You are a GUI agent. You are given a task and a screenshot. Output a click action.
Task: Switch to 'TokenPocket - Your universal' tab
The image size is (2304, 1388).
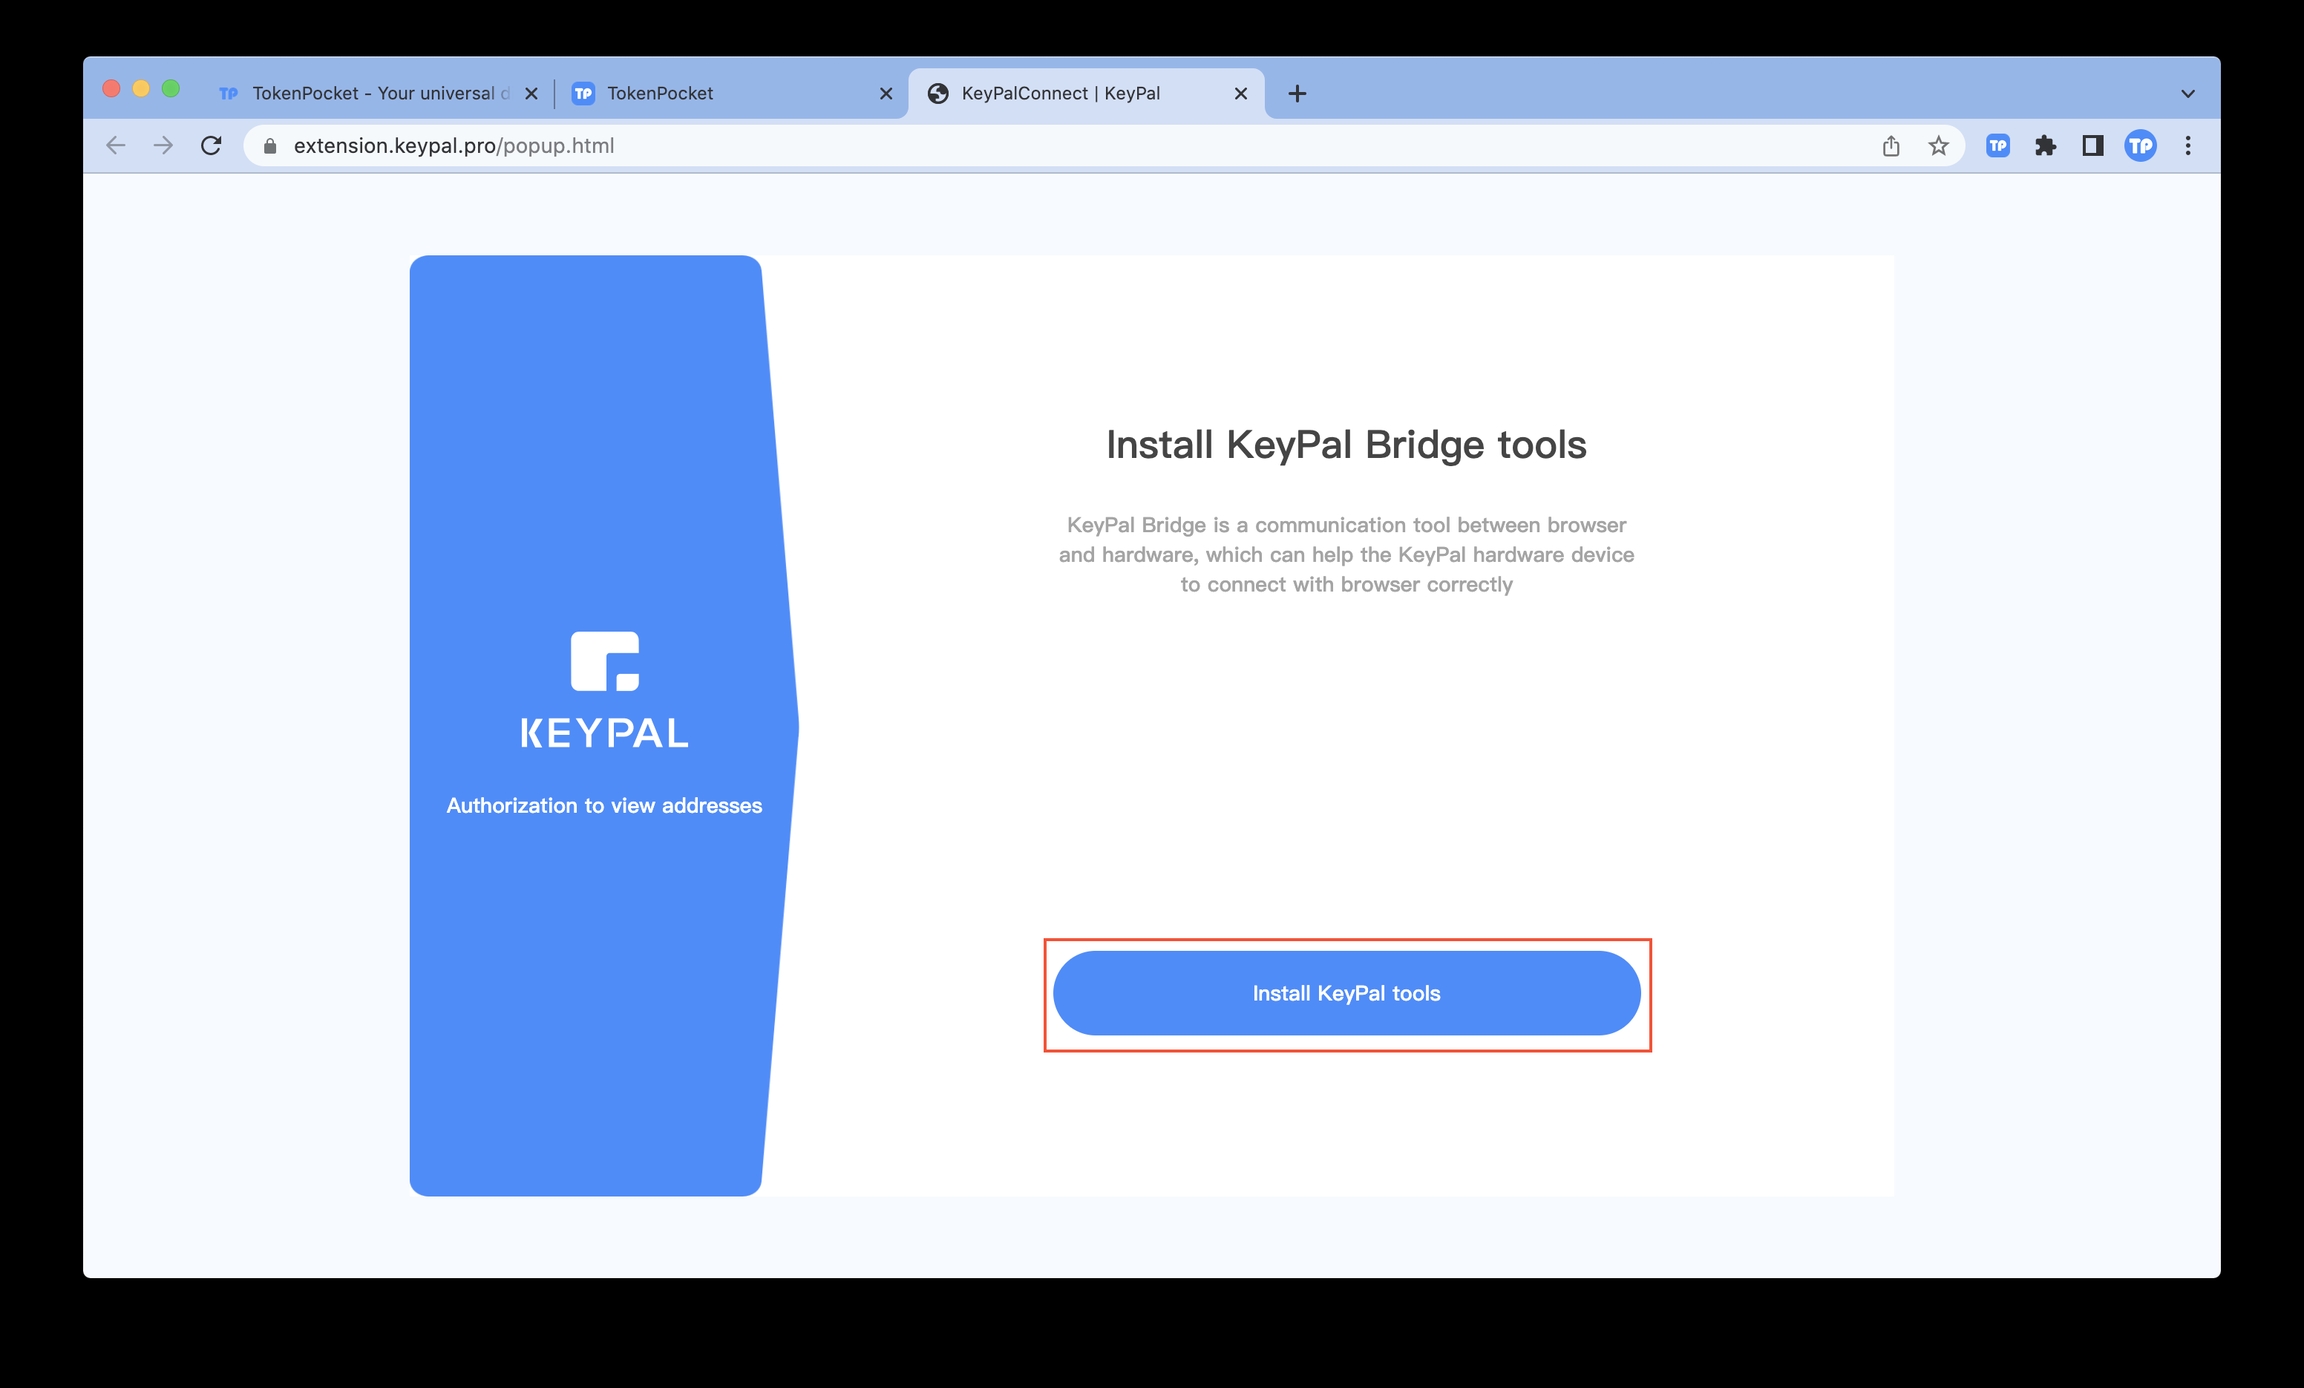tap(372, 93)
